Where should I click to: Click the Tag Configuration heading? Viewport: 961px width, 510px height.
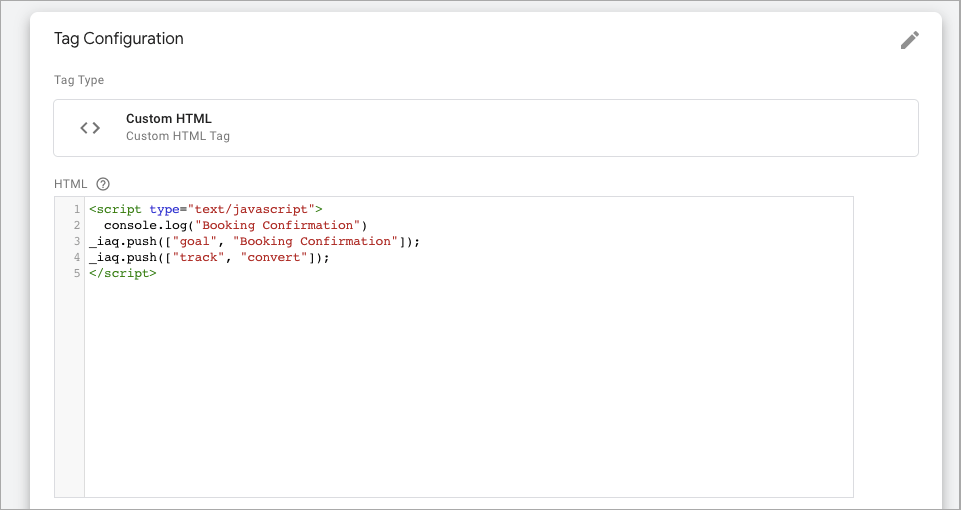click(x=119, y=39)
